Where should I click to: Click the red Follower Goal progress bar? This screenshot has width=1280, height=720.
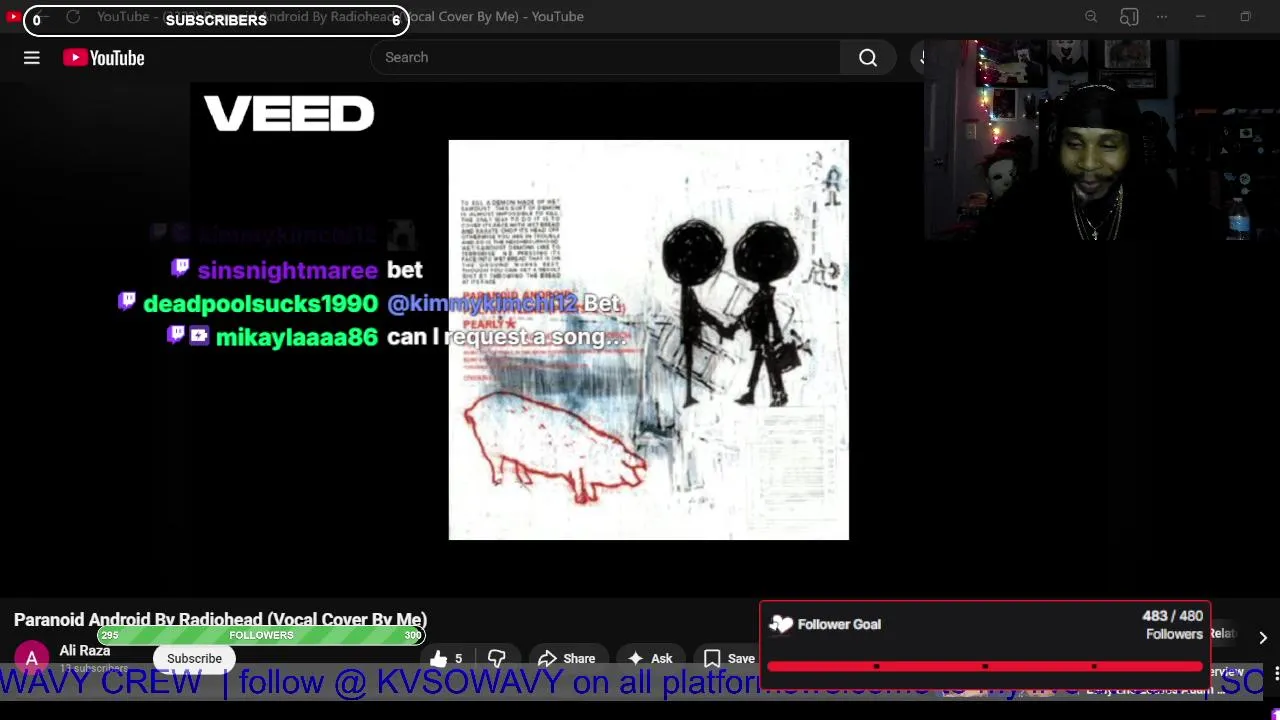(x=985, y=666)
